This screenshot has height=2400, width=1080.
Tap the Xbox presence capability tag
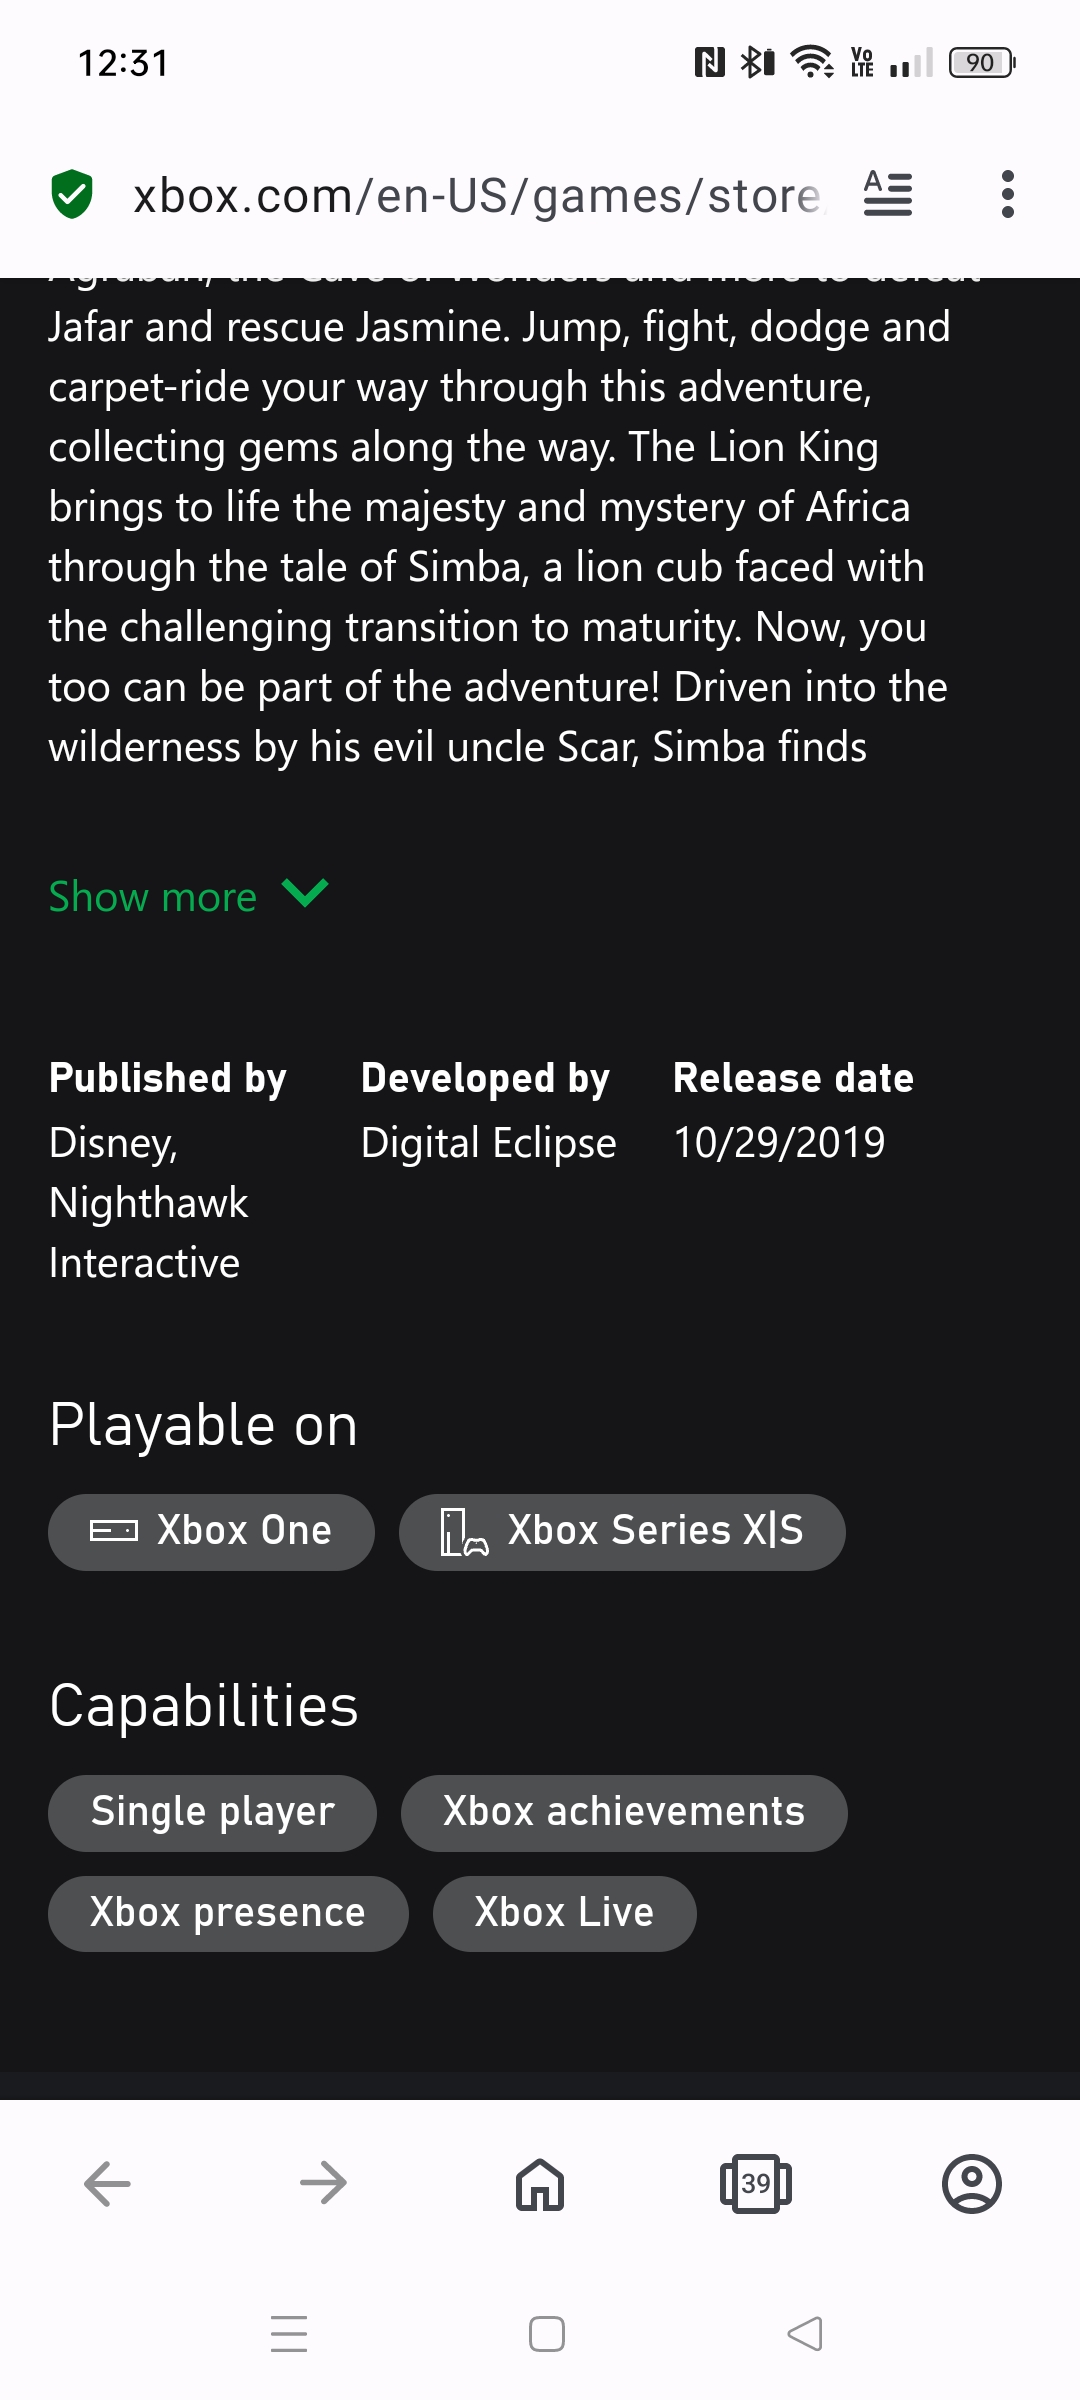tap(228, 1914)
